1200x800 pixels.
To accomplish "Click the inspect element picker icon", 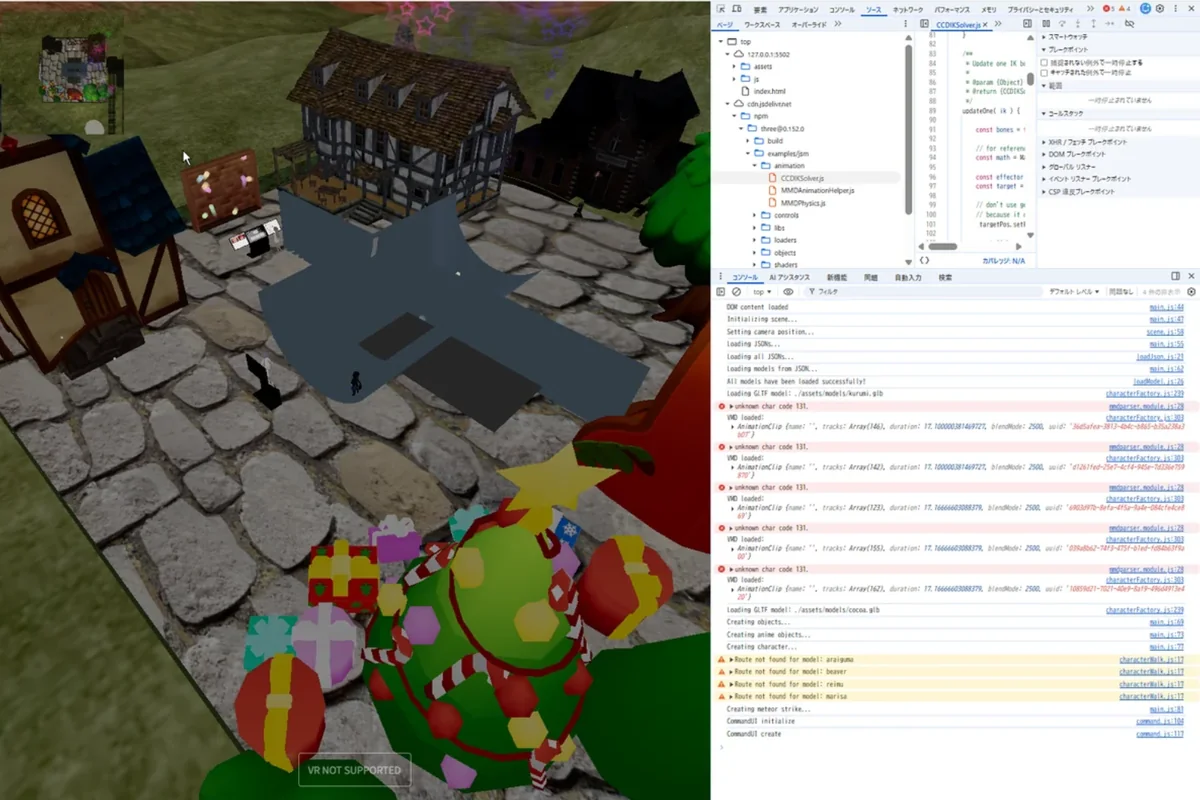I will (722, 9).
